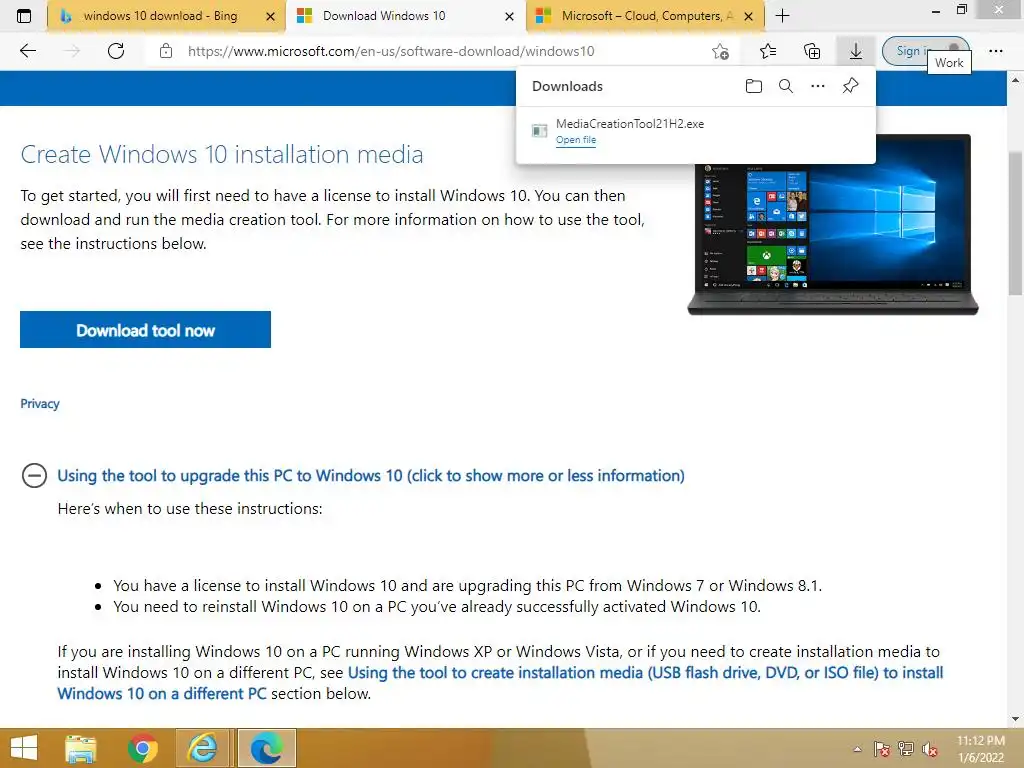Launch Internet Explorer from taskbar
1024x768 pixels.
tap(203, 748)
